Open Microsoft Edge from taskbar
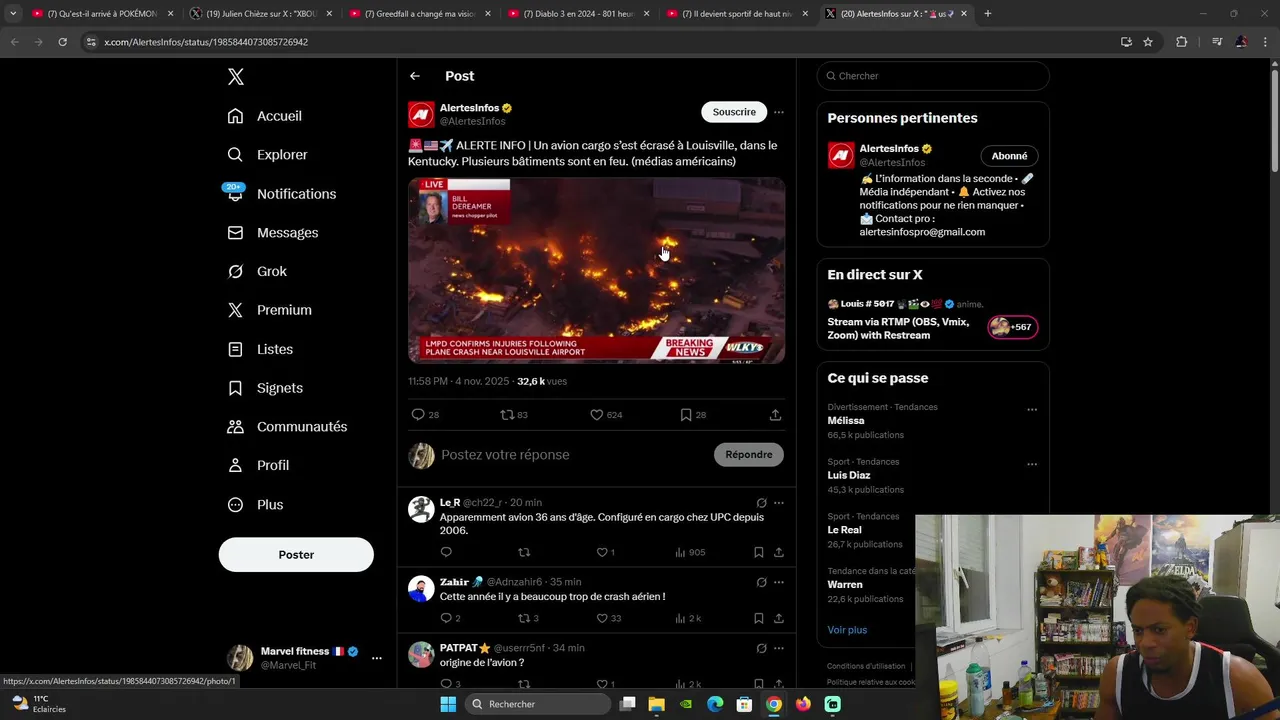The width and height of the screenshot is (1280, 720). pyautogui.click(x=715, y=704)
